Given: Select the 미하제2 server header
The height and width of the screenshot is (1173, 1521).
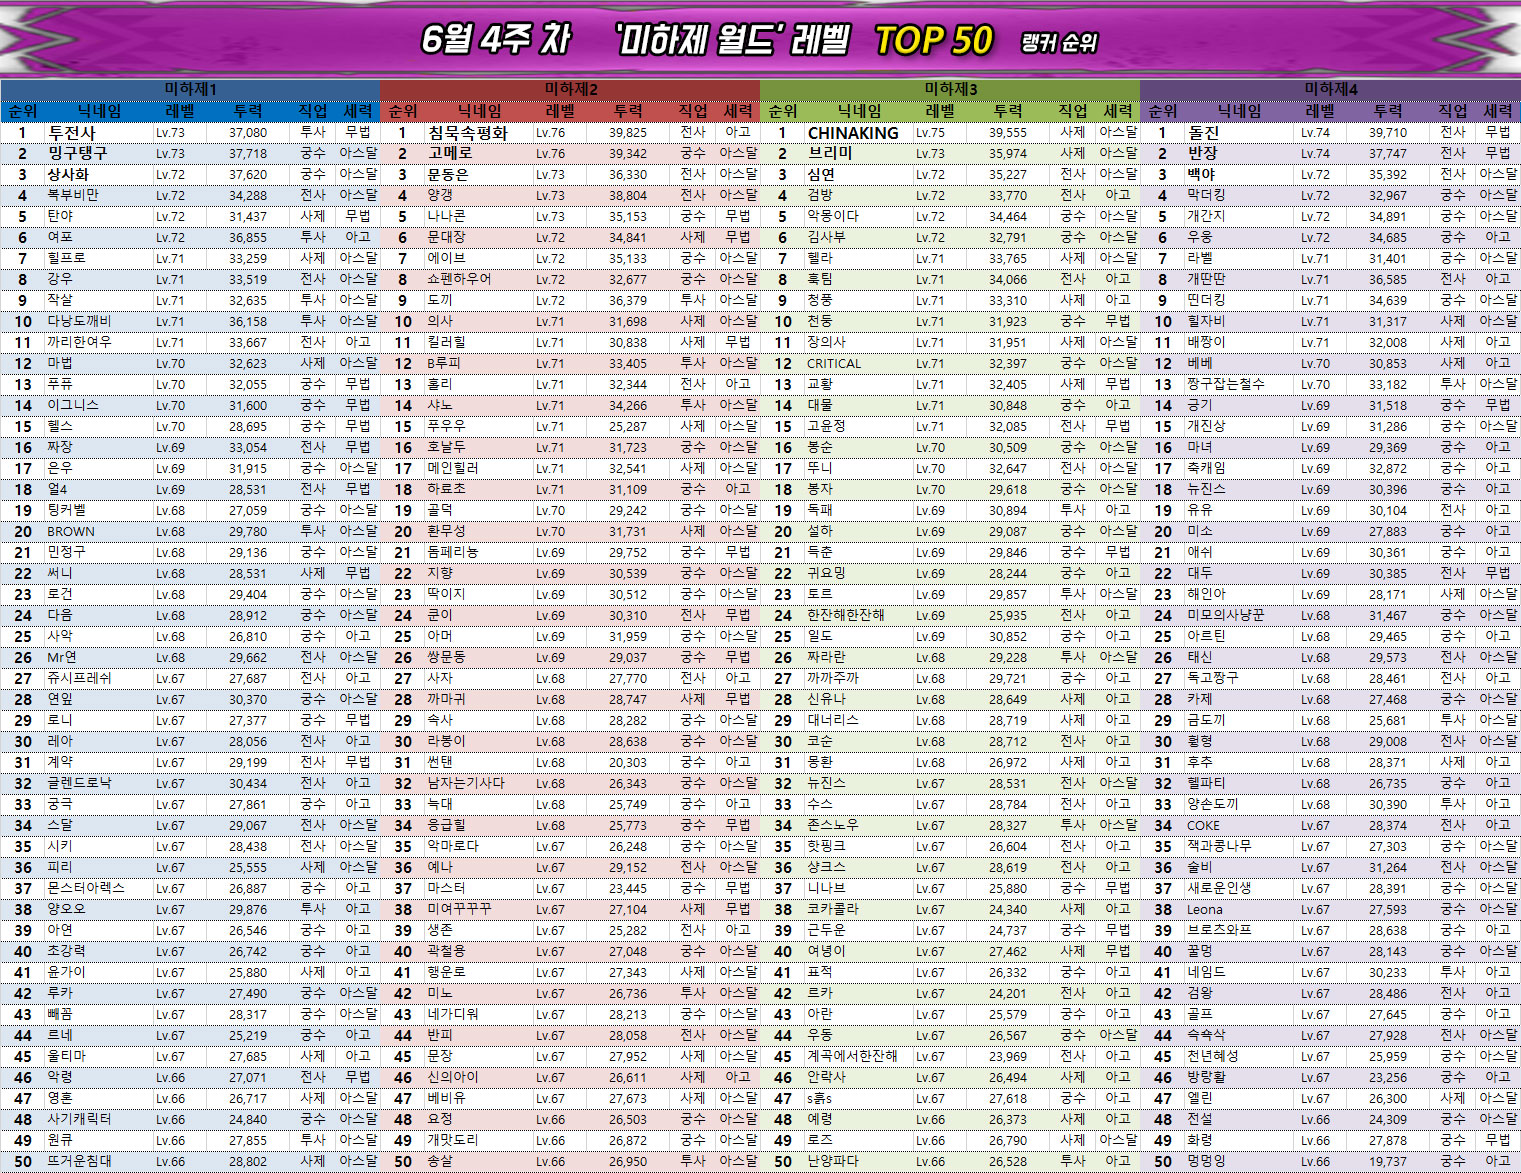Looking at the screenshot, I should click(570, 89).
